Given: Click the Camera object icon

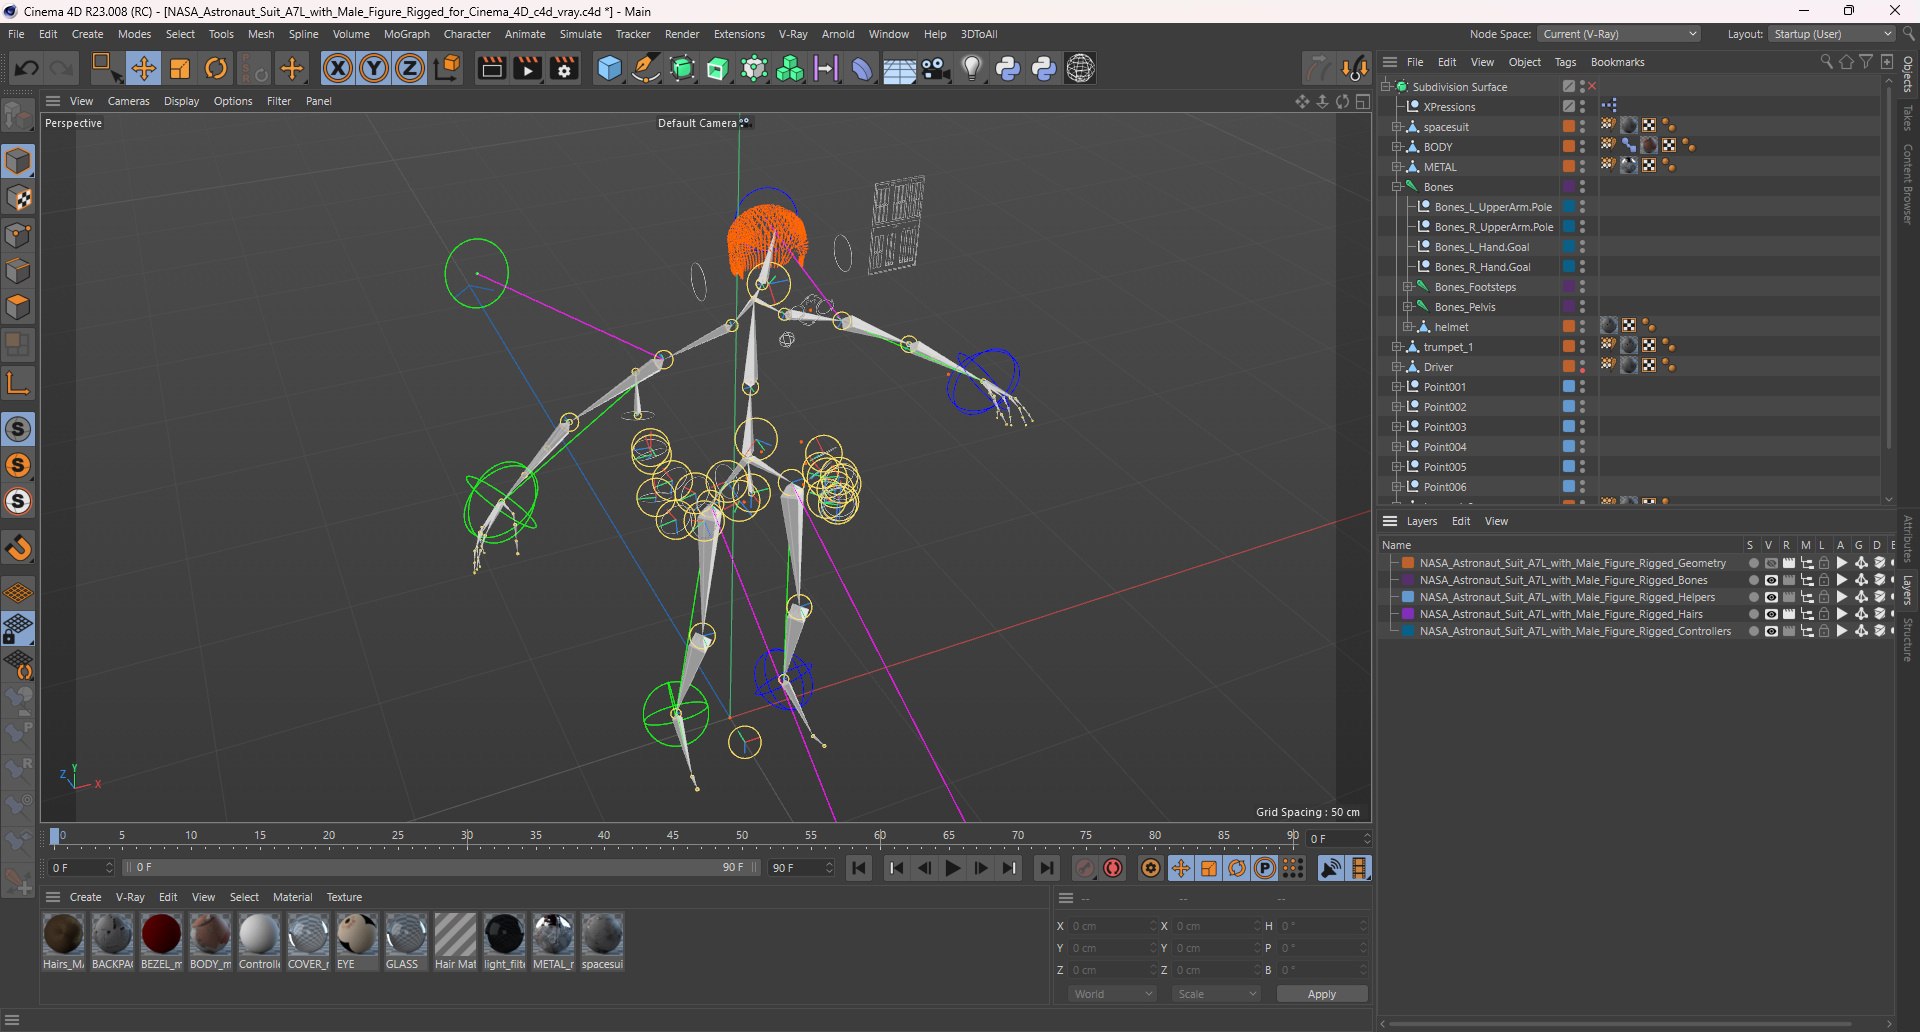Looking at the screenshot, I should pyautogui.click(x=936, y=68).
